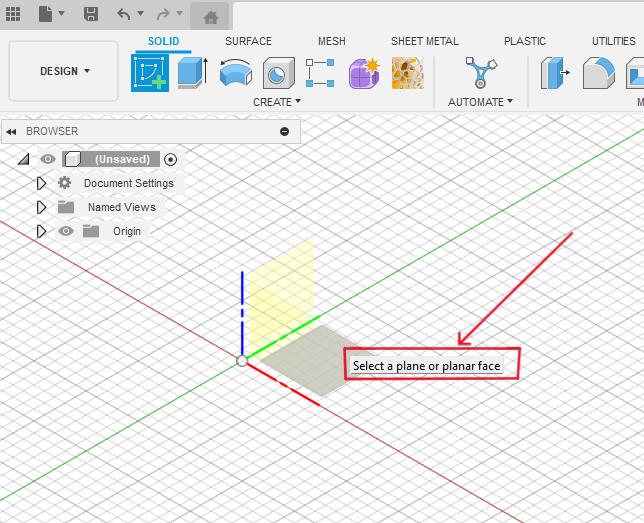Open the AUTOMATE dropdown menu

pyautogui.click(x=480, y=102)
